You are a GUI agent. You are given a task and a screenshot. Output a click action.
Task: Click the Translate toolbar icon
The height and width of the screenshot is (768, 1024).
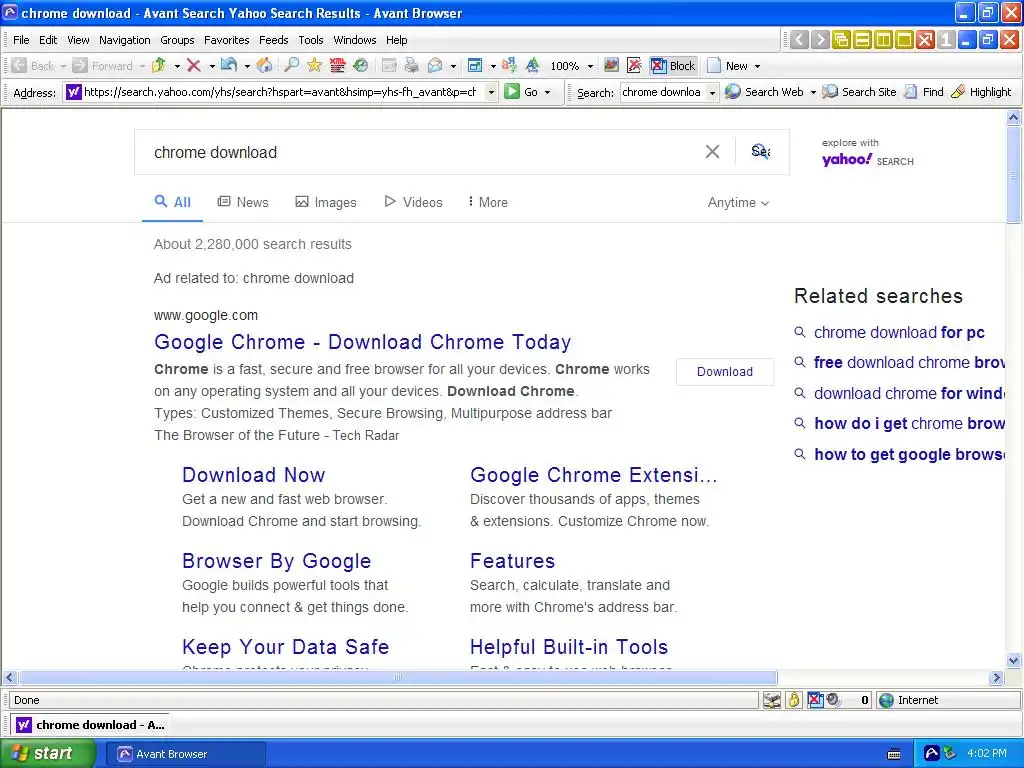510,65
